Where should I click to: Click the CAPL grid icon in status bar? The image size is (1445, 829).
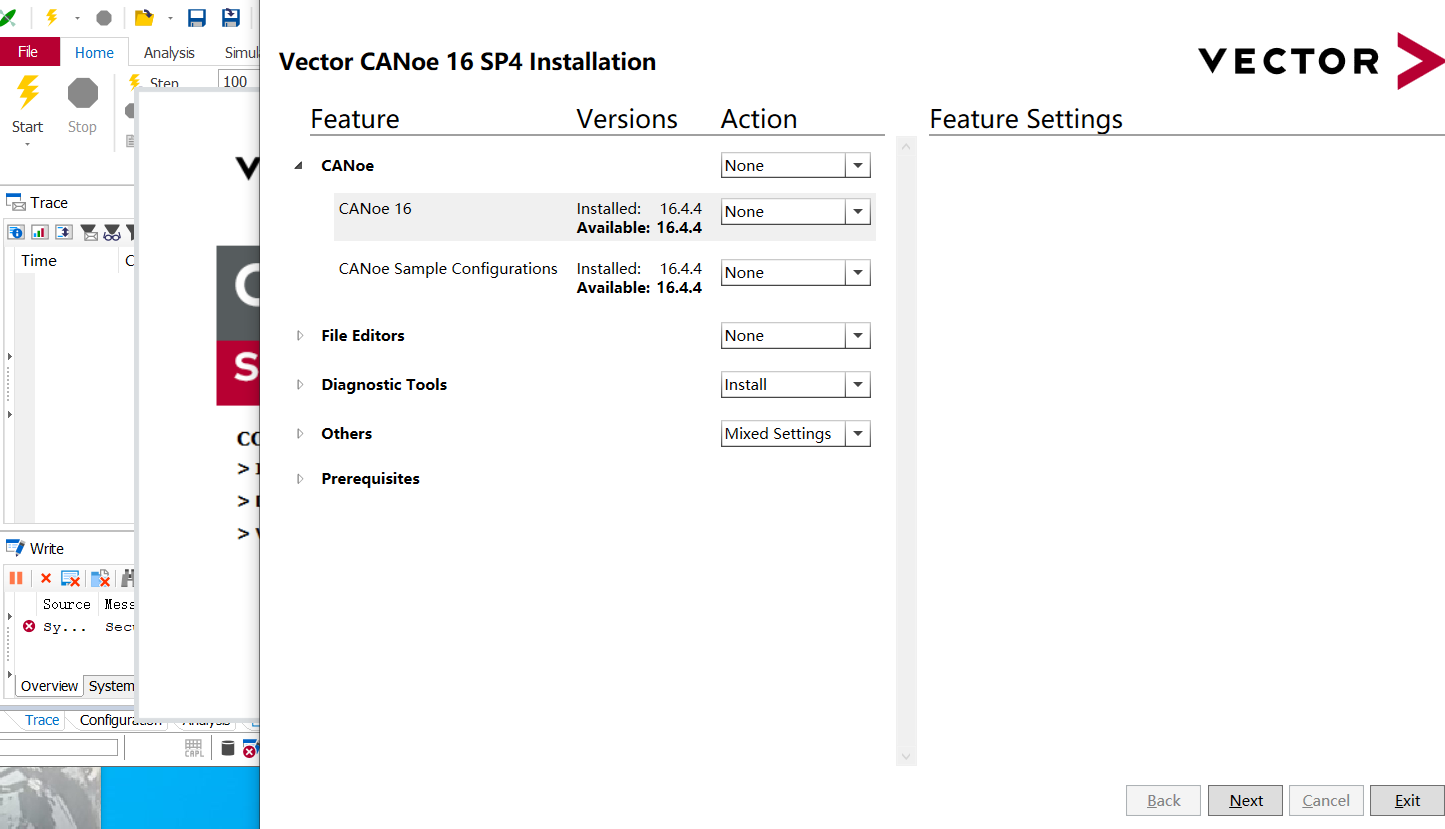point(195,748)
